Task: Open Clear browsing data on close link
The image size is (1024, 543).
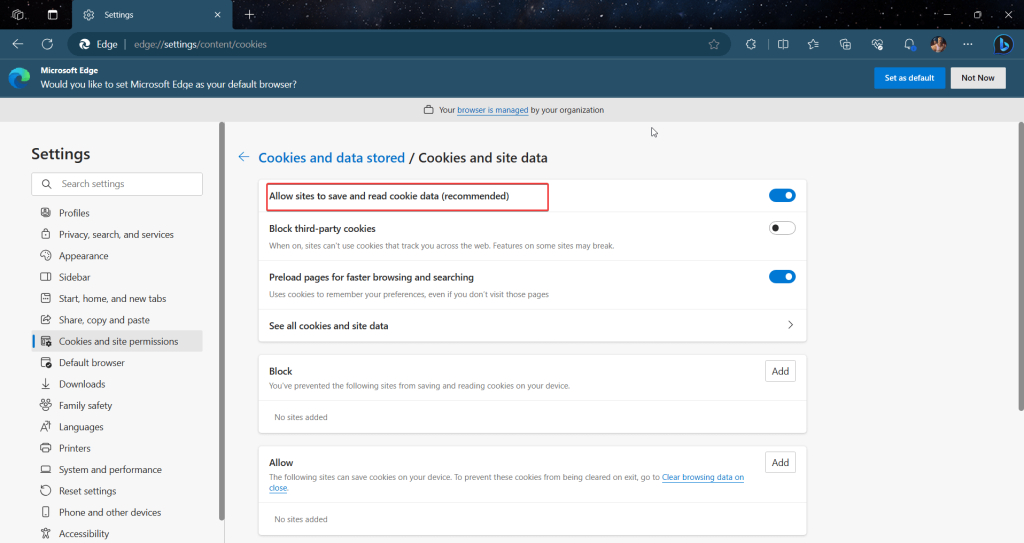Action: [703, 477]
